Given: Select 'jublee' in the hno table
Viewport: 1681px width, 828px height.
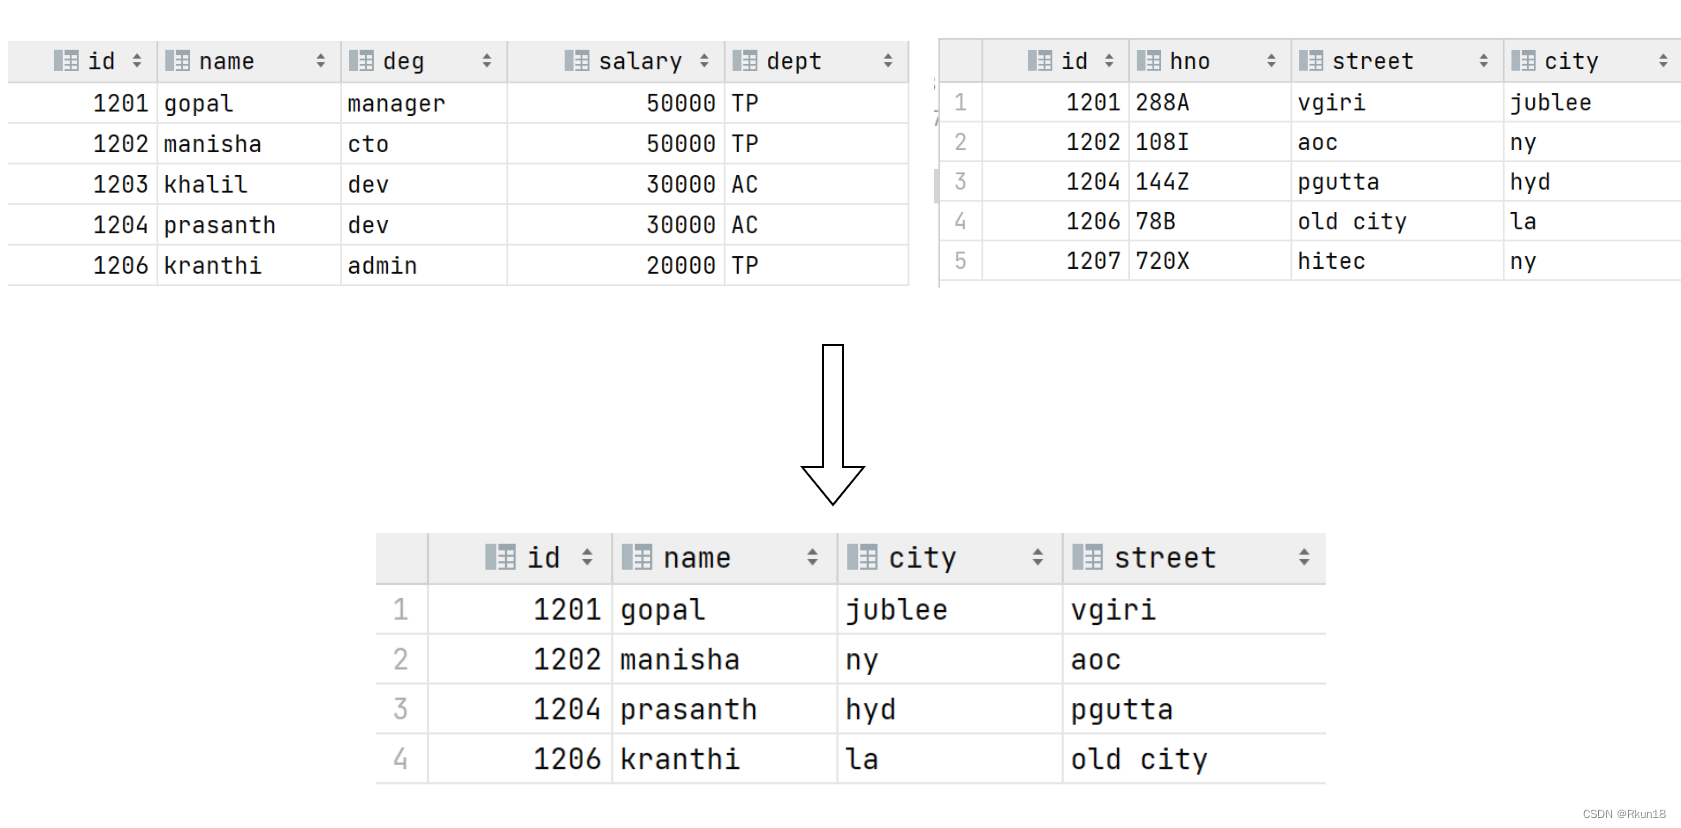Looking at the screenshot, I should click(1592, 102).
